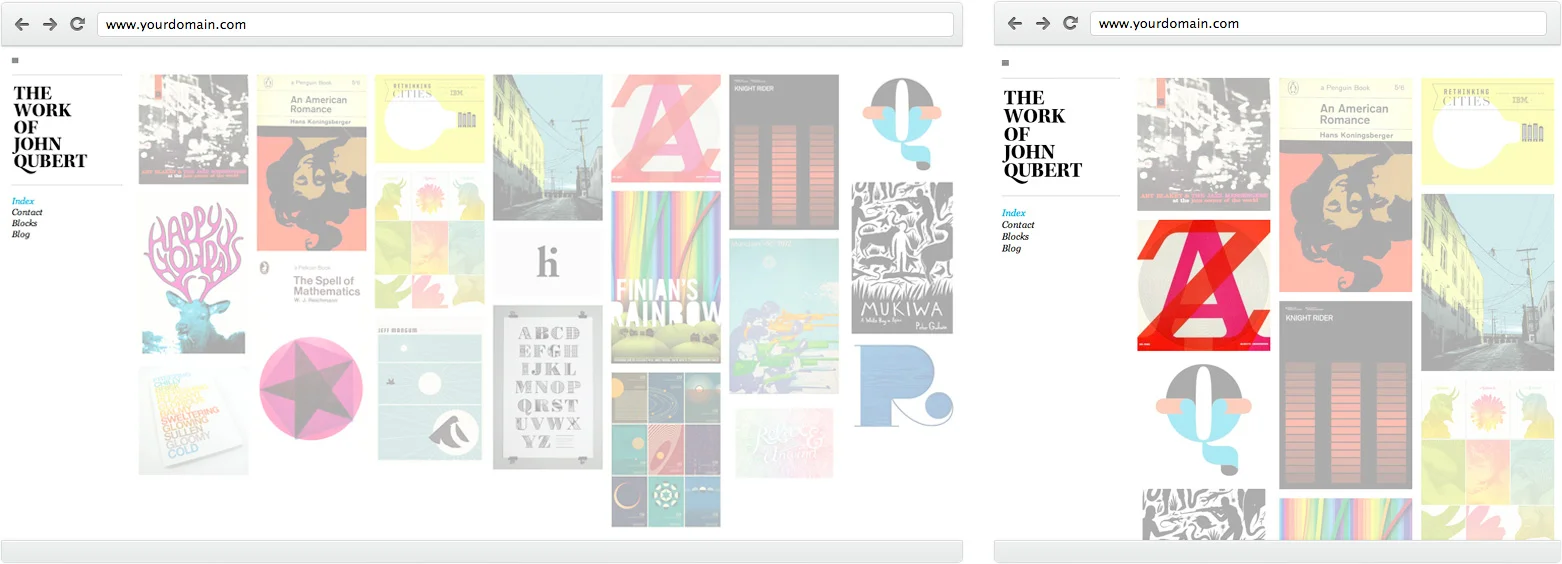Open the devil grid artwork in right window
The height and width of the screenshot is (564, 1562).
(1488, 460)
